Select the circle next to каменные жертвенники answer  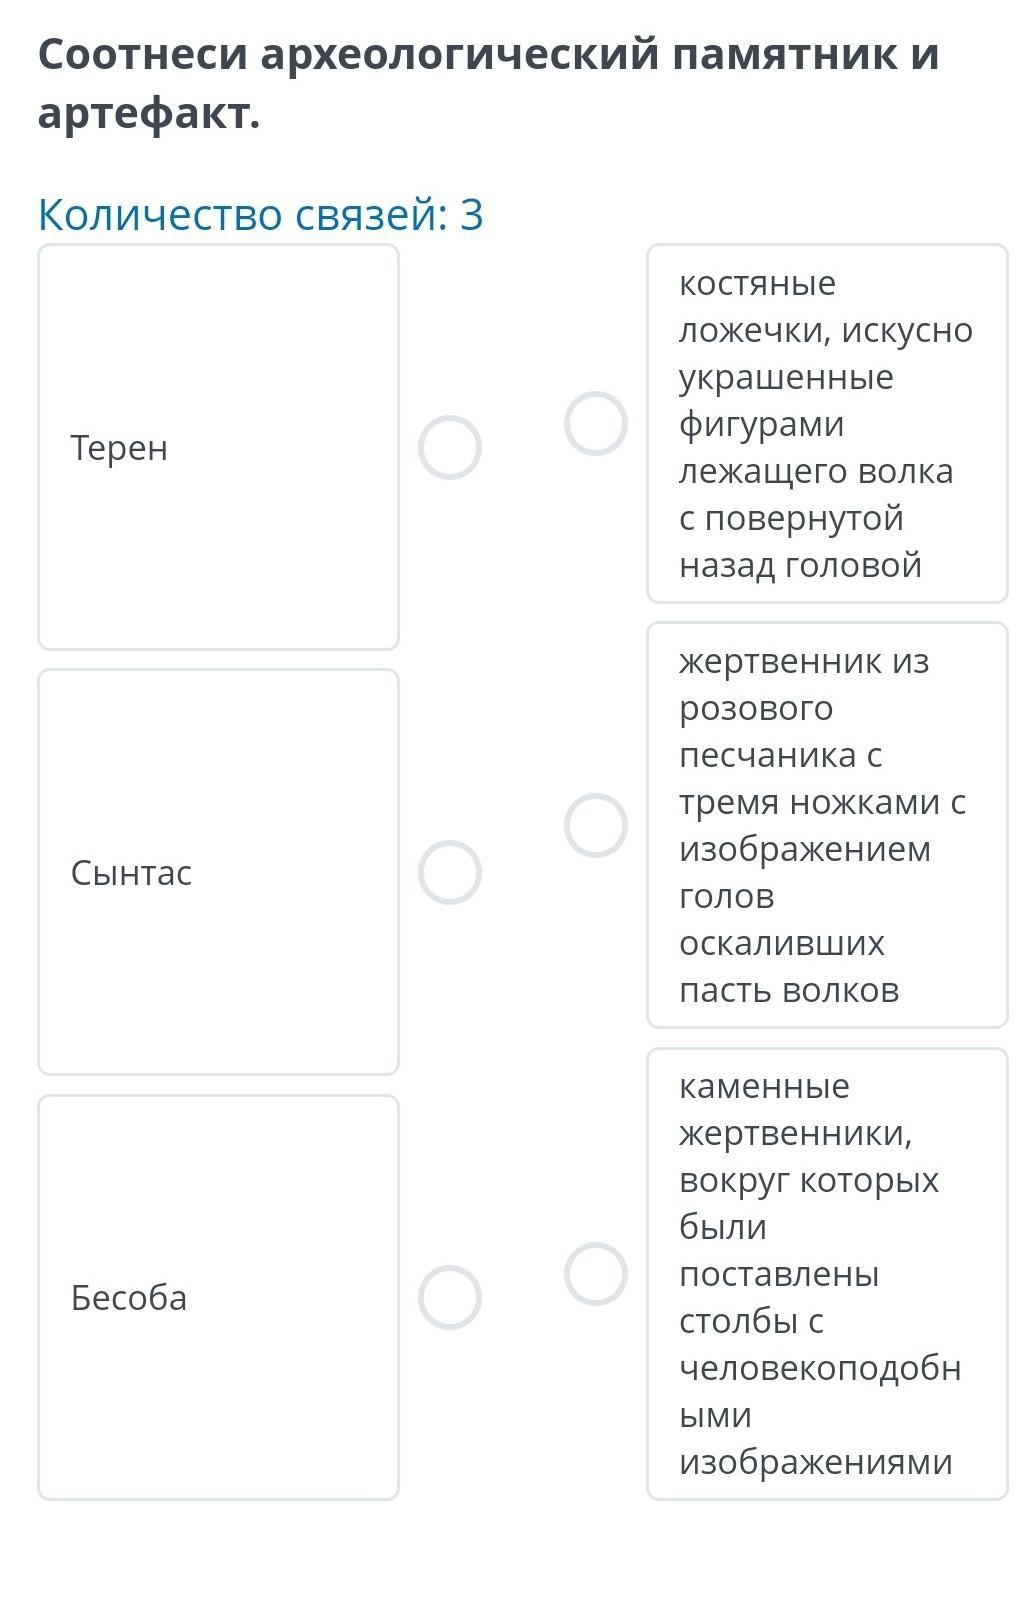tap(595, 1273)
